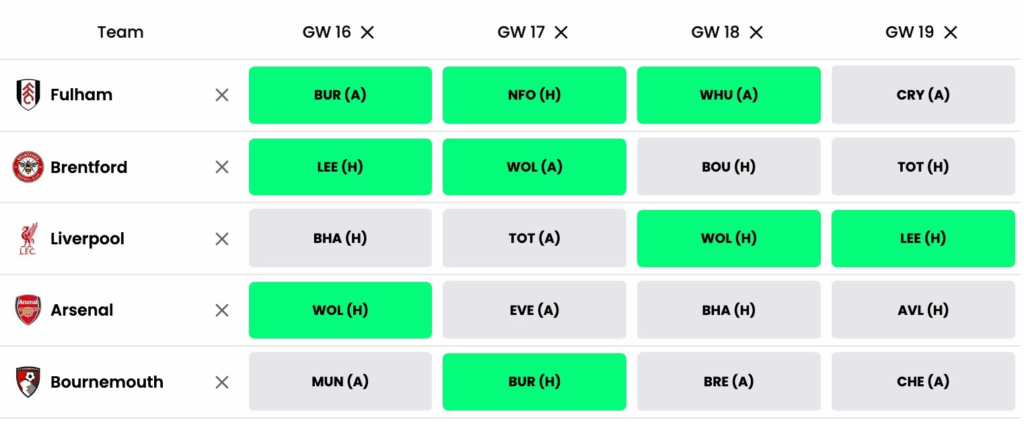The width and height of the screenshot is (1024, 424).
Task: Select Fulham's green BUR (A) fixture cell
Action: tap(340, 95)
